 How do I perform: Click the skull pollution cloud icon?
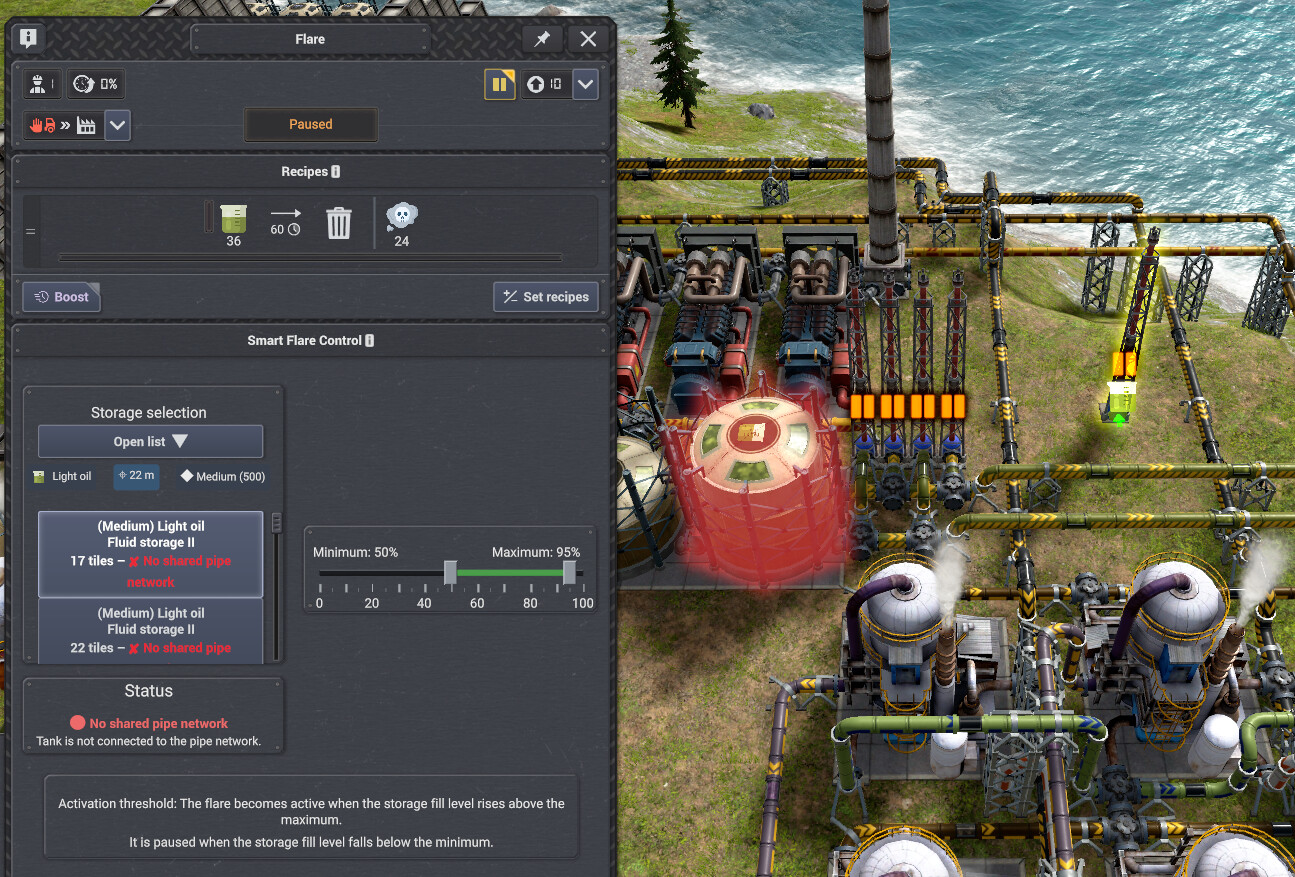(401, 216)
